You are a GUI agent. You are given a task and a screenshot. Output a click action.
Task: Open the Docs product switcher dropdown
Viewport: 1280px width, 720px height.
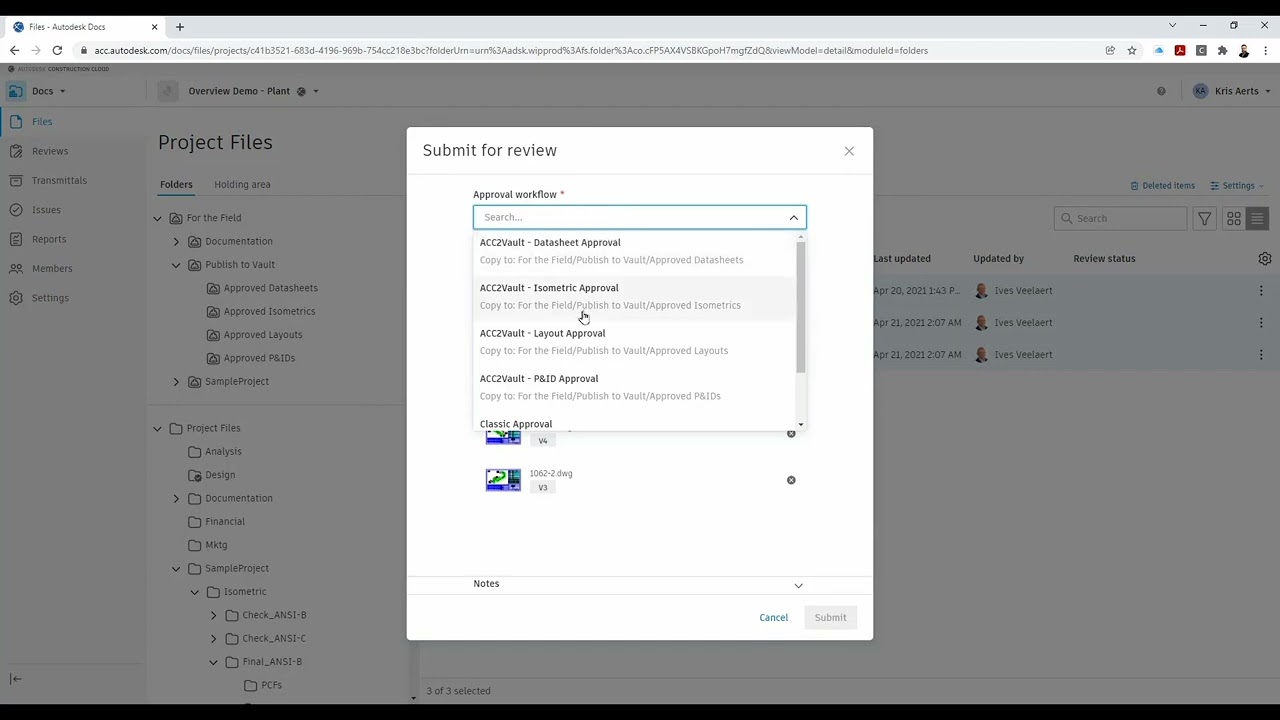[49, 91]
